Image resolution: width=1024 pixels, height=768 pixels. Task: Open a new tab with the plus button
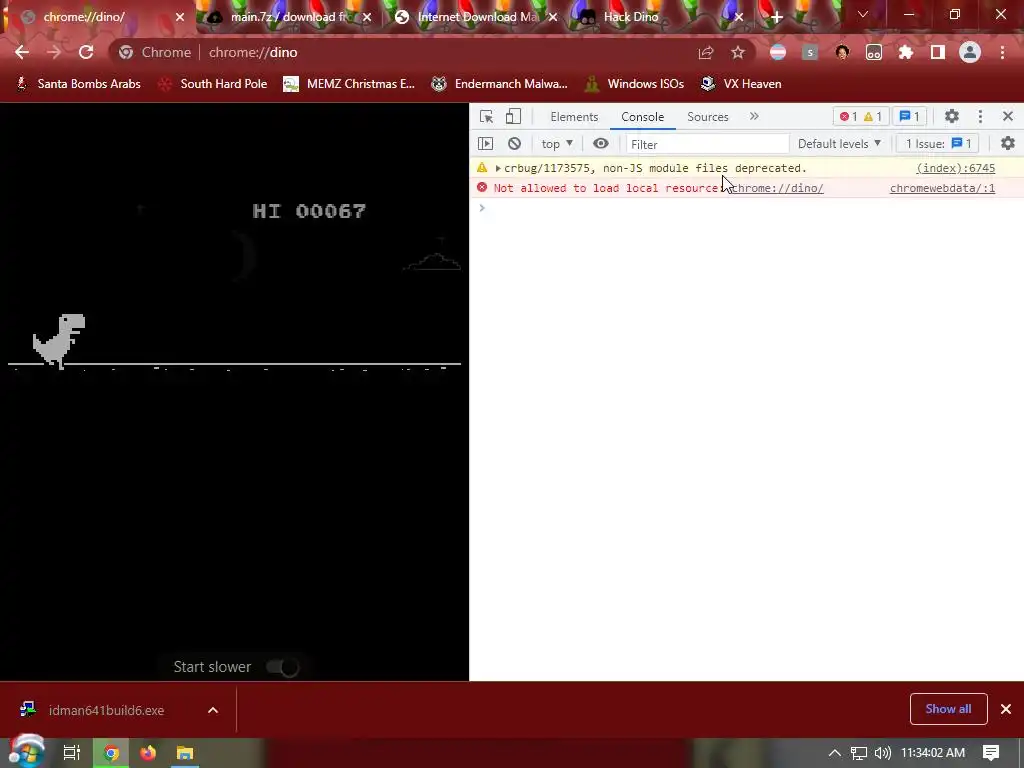pyautogui.click(x=776, y=18)
